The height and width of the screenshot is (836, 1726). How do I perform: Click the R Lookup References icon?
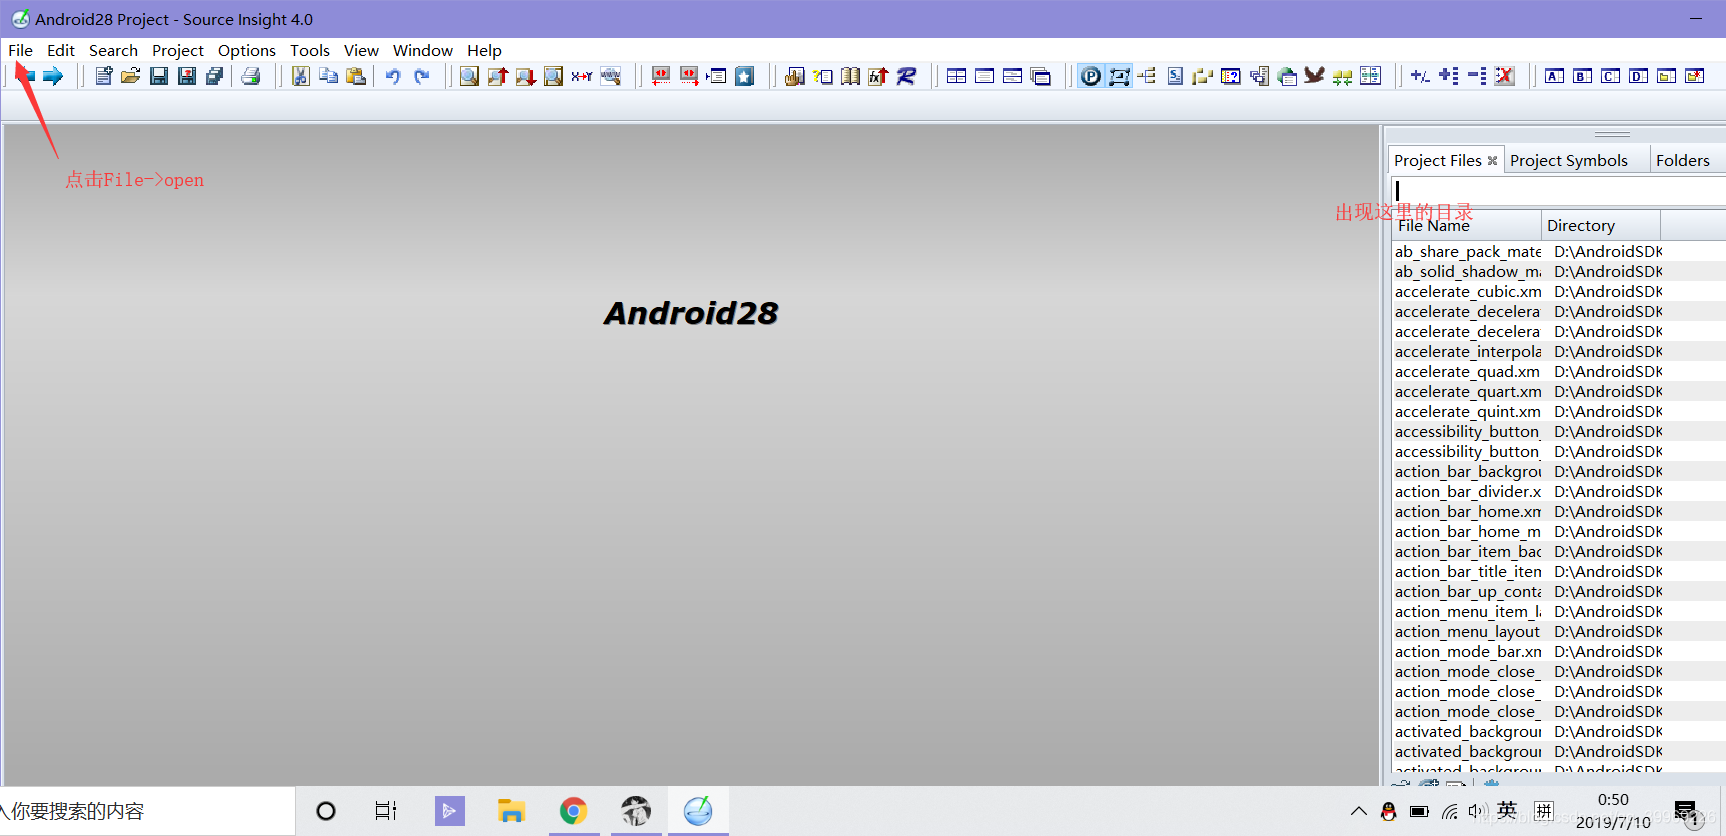click(907, 76)
